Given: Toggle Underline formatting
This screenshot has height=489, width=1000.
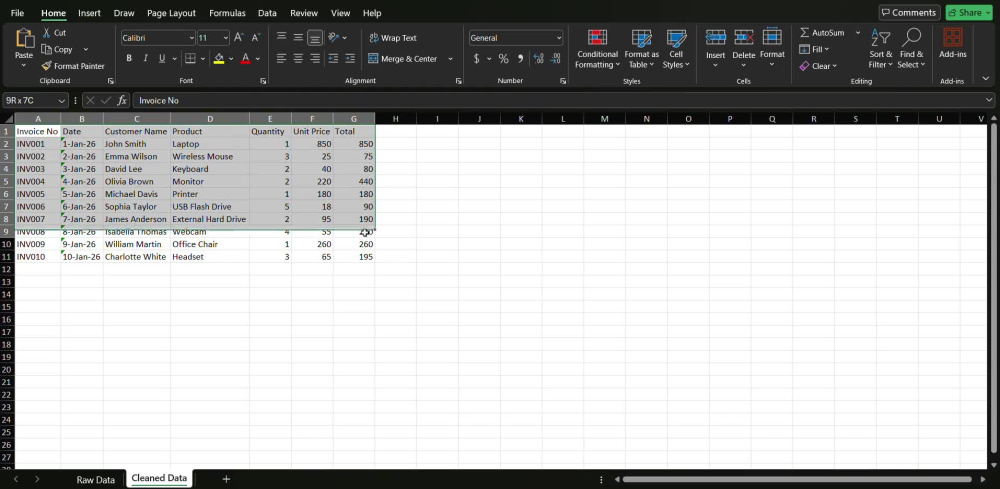Looking at the screenshot, I should [x=162, y=59].
